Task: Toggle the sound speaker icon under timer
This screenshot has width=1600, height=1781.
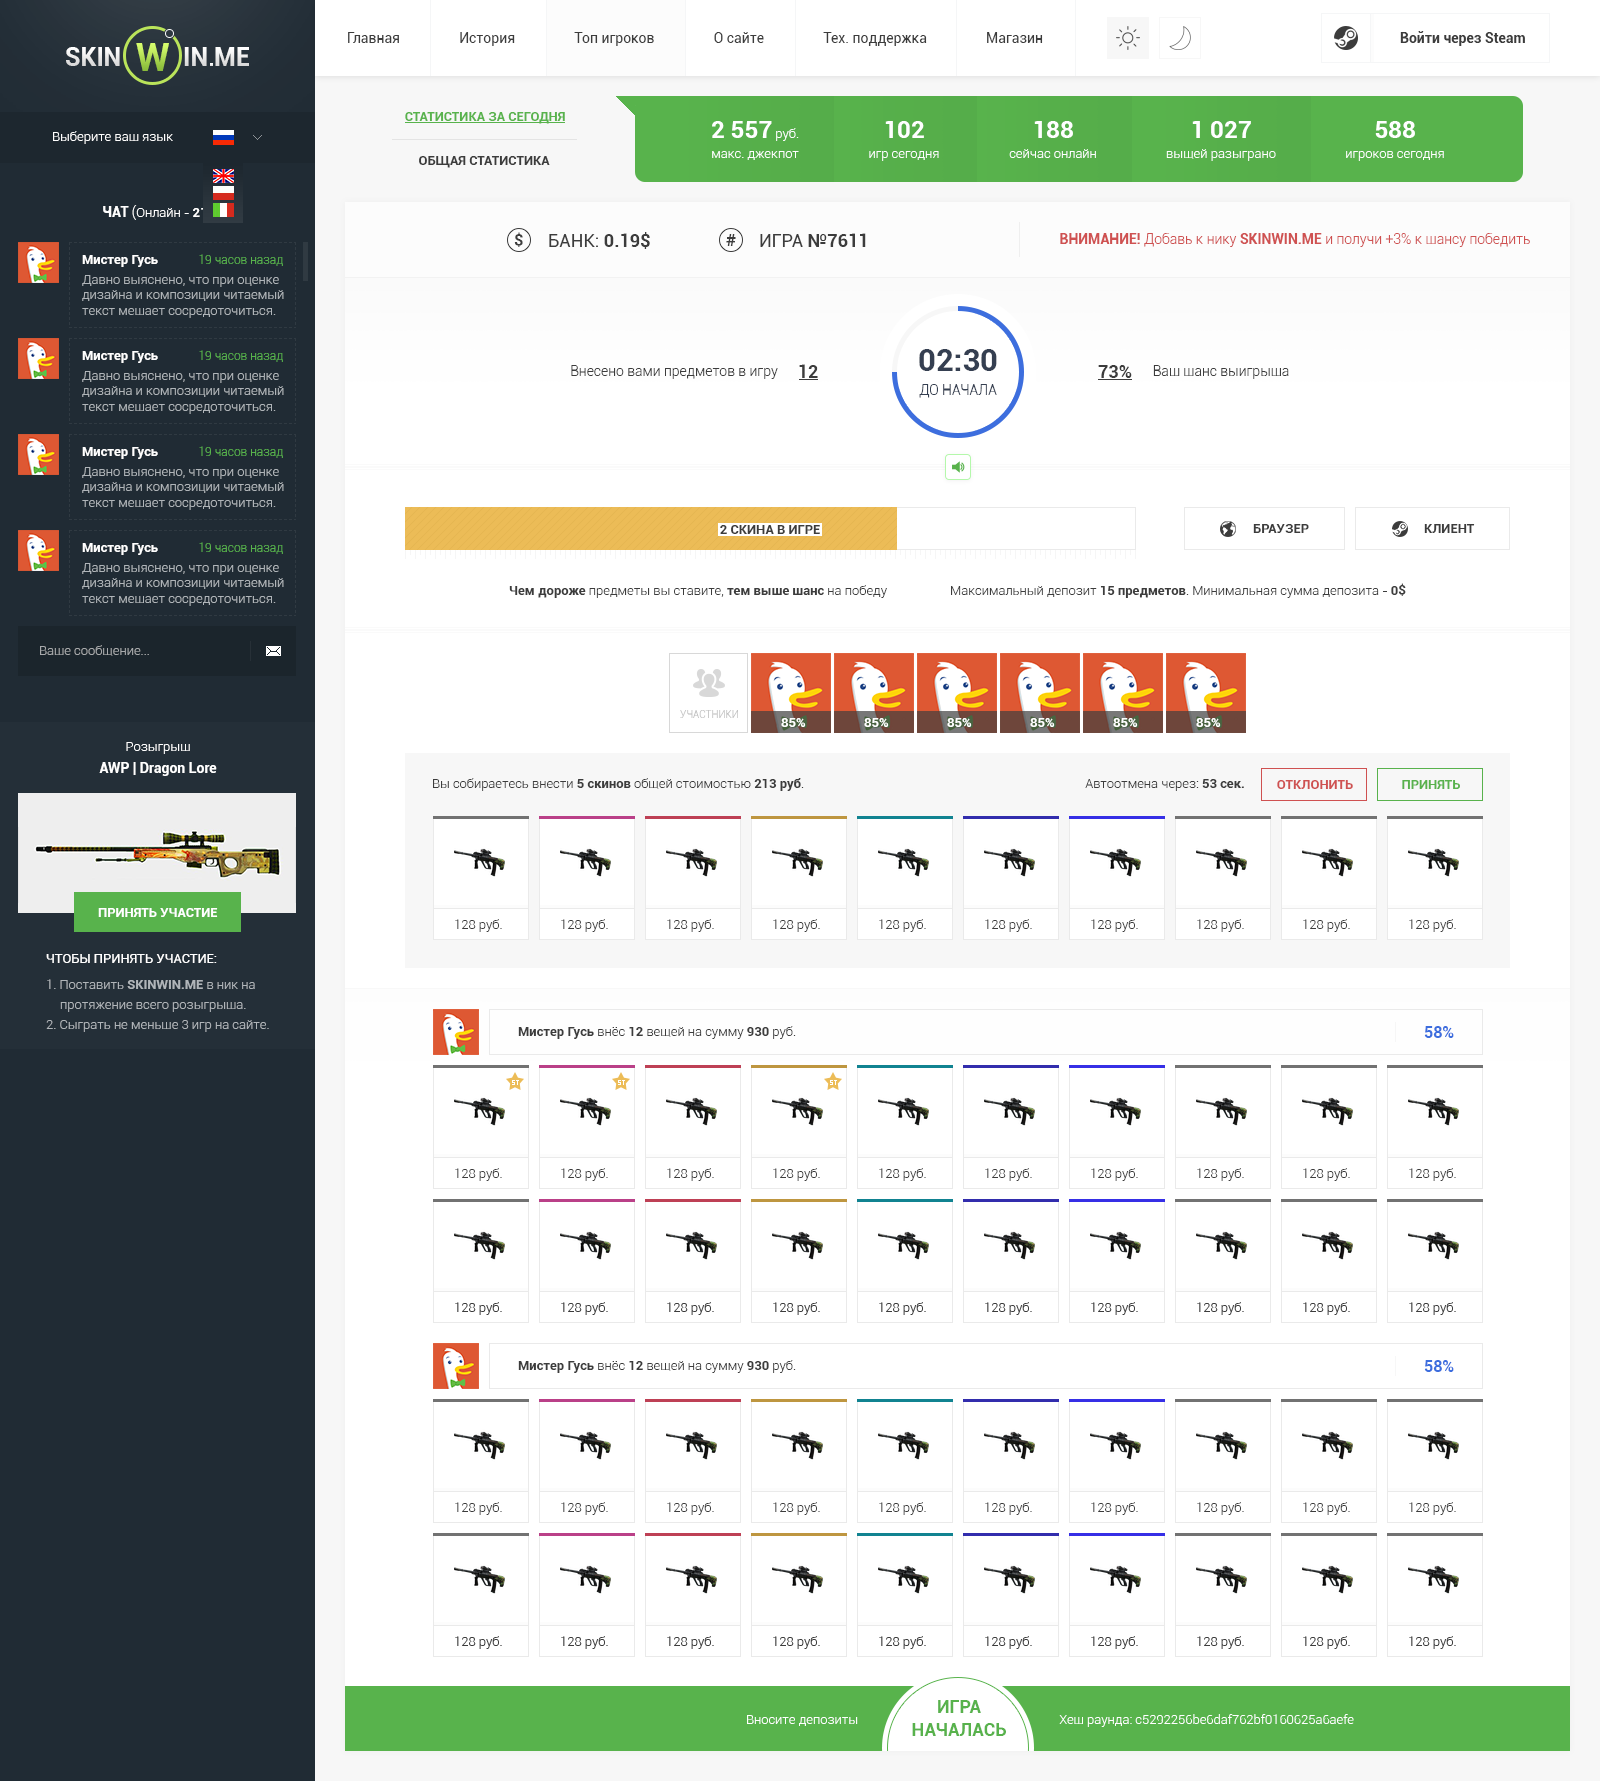Action: pos(958,467)
